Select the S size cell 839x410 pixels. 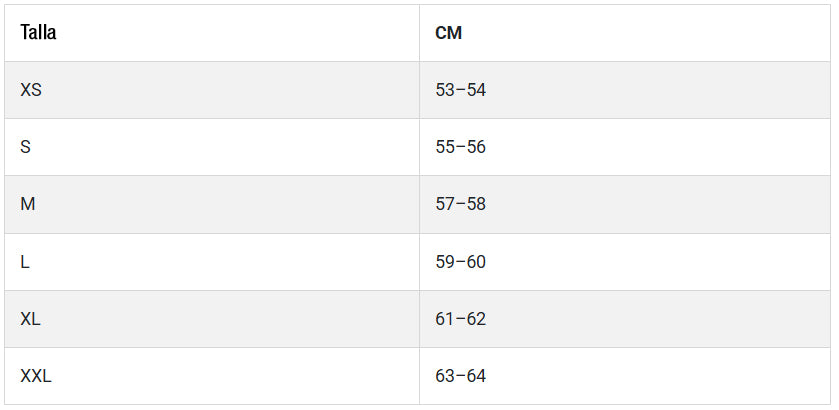26,147
